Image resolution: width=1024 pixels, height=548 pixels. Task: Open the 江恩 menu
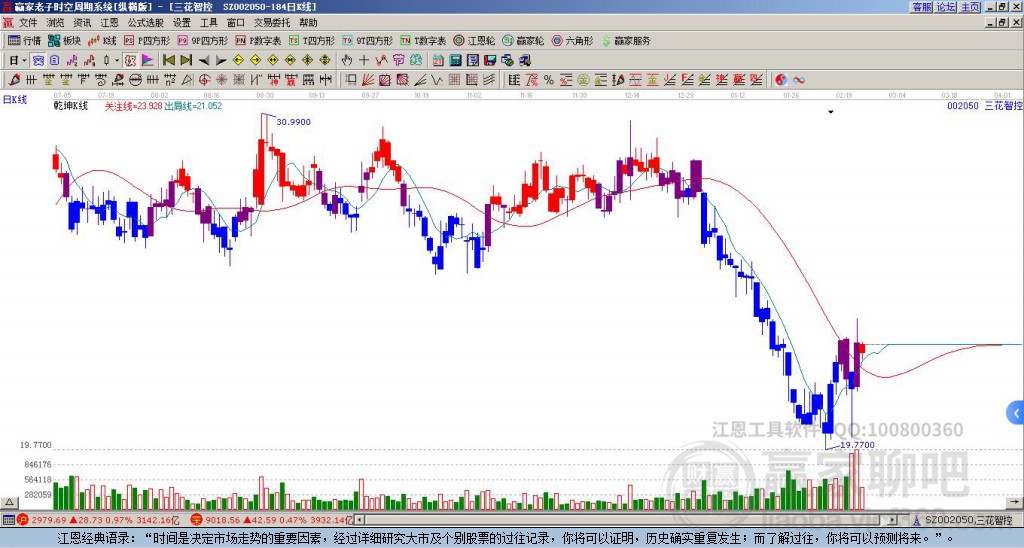pyautogui.click(x=109, y=23)
